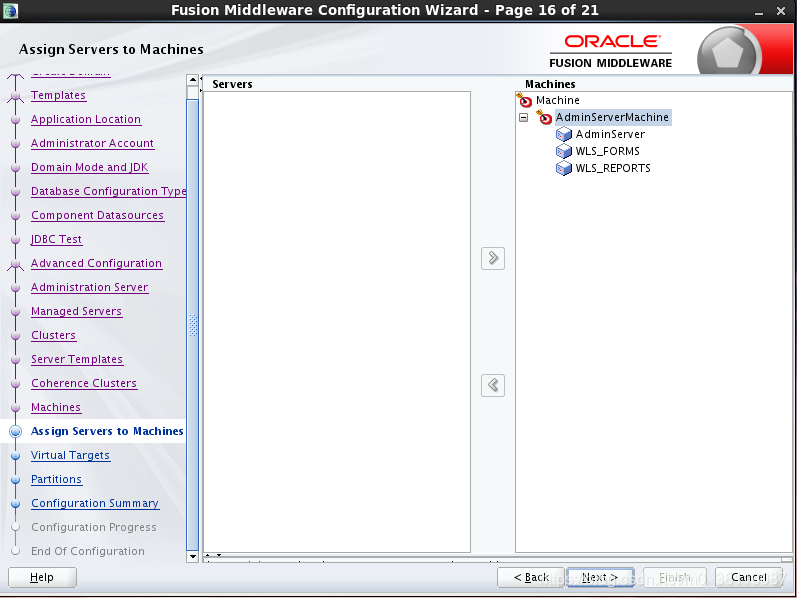The height and width of the screenshot is (598, 797).
Task: Select AdminServer under AdminServerMachine
Action: [x=610, y=134]
